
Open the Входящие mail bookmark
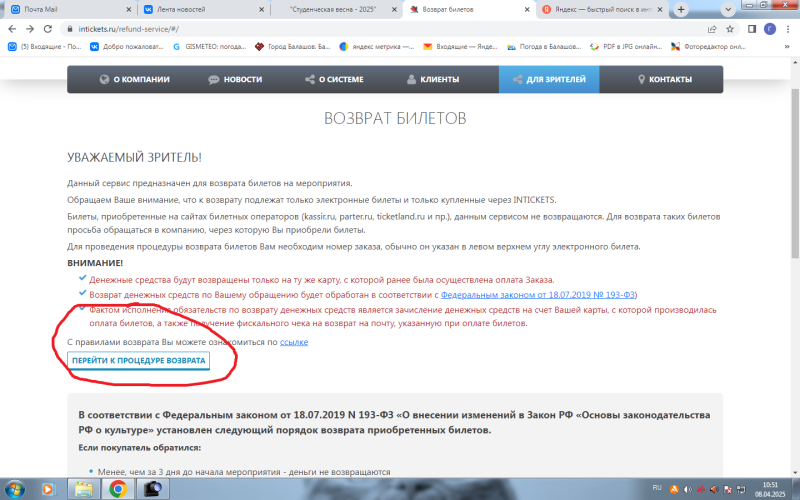tap(44, 46)
